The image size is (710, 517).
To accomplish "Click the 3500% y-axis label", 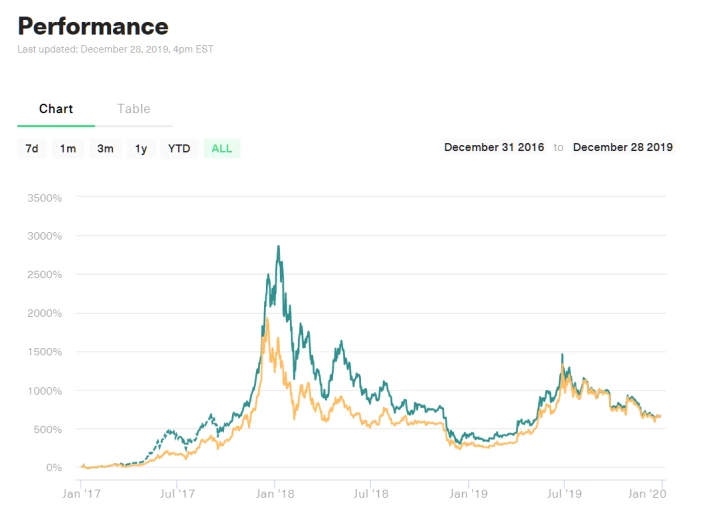I will click(x=44, y=198).
